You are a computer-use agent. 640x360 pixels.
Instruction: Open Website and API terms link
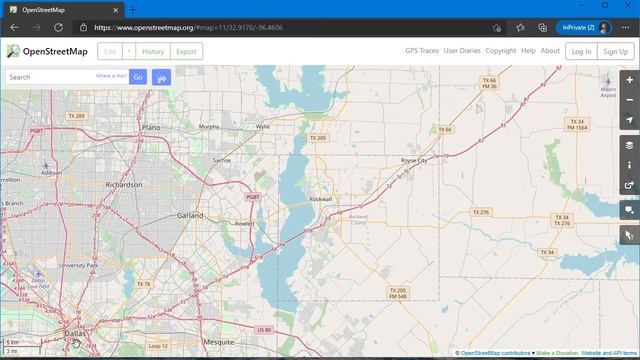tap(609, 353)
